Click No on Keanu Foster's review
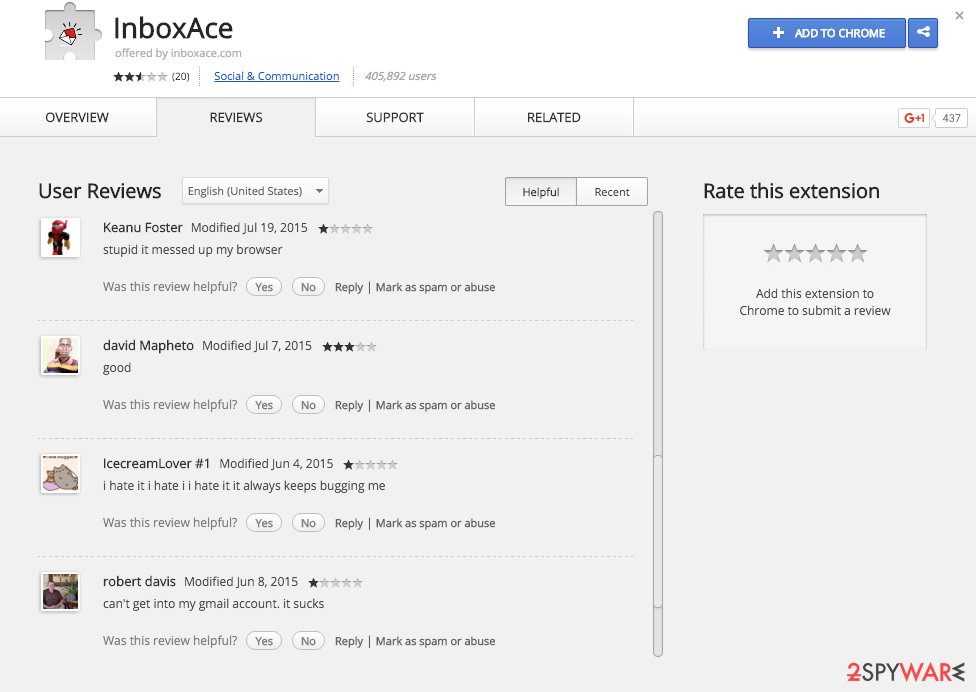Viewport: 976px width, 692px height. tap(308, 287)
